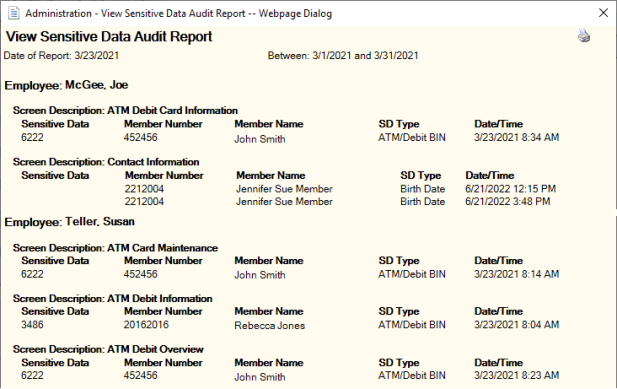Screen dimensions: 617x389
Task: Click Member Name header under Contact Information
Action: [x=271, y=175]
